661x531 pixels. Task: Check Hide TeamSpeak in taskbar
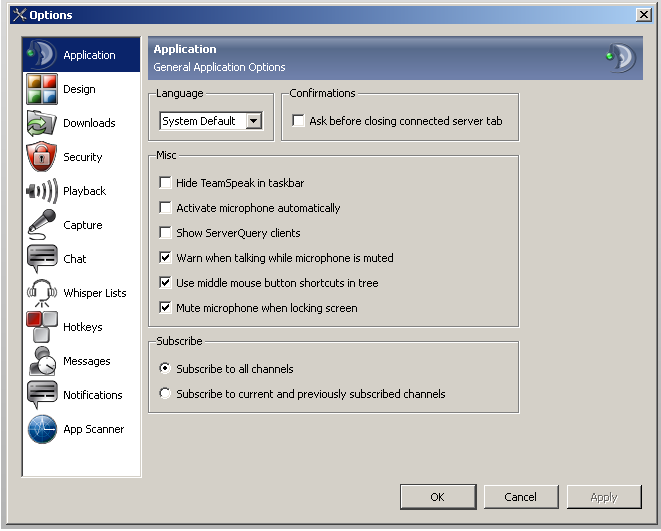165,182
